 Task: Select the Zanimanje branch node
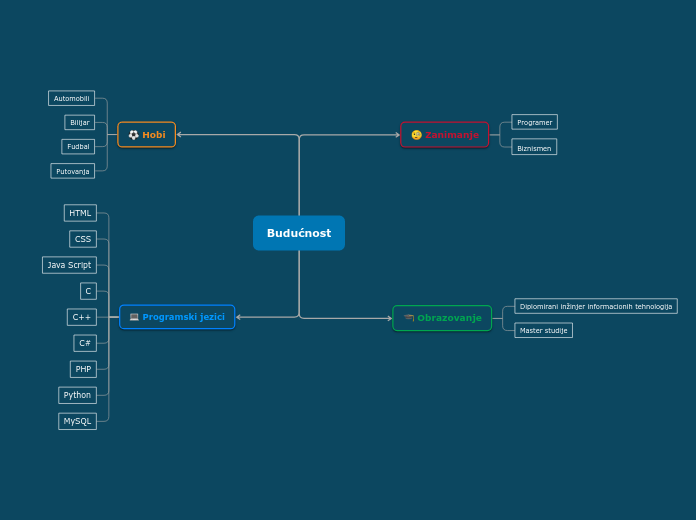tap(444, 135)
